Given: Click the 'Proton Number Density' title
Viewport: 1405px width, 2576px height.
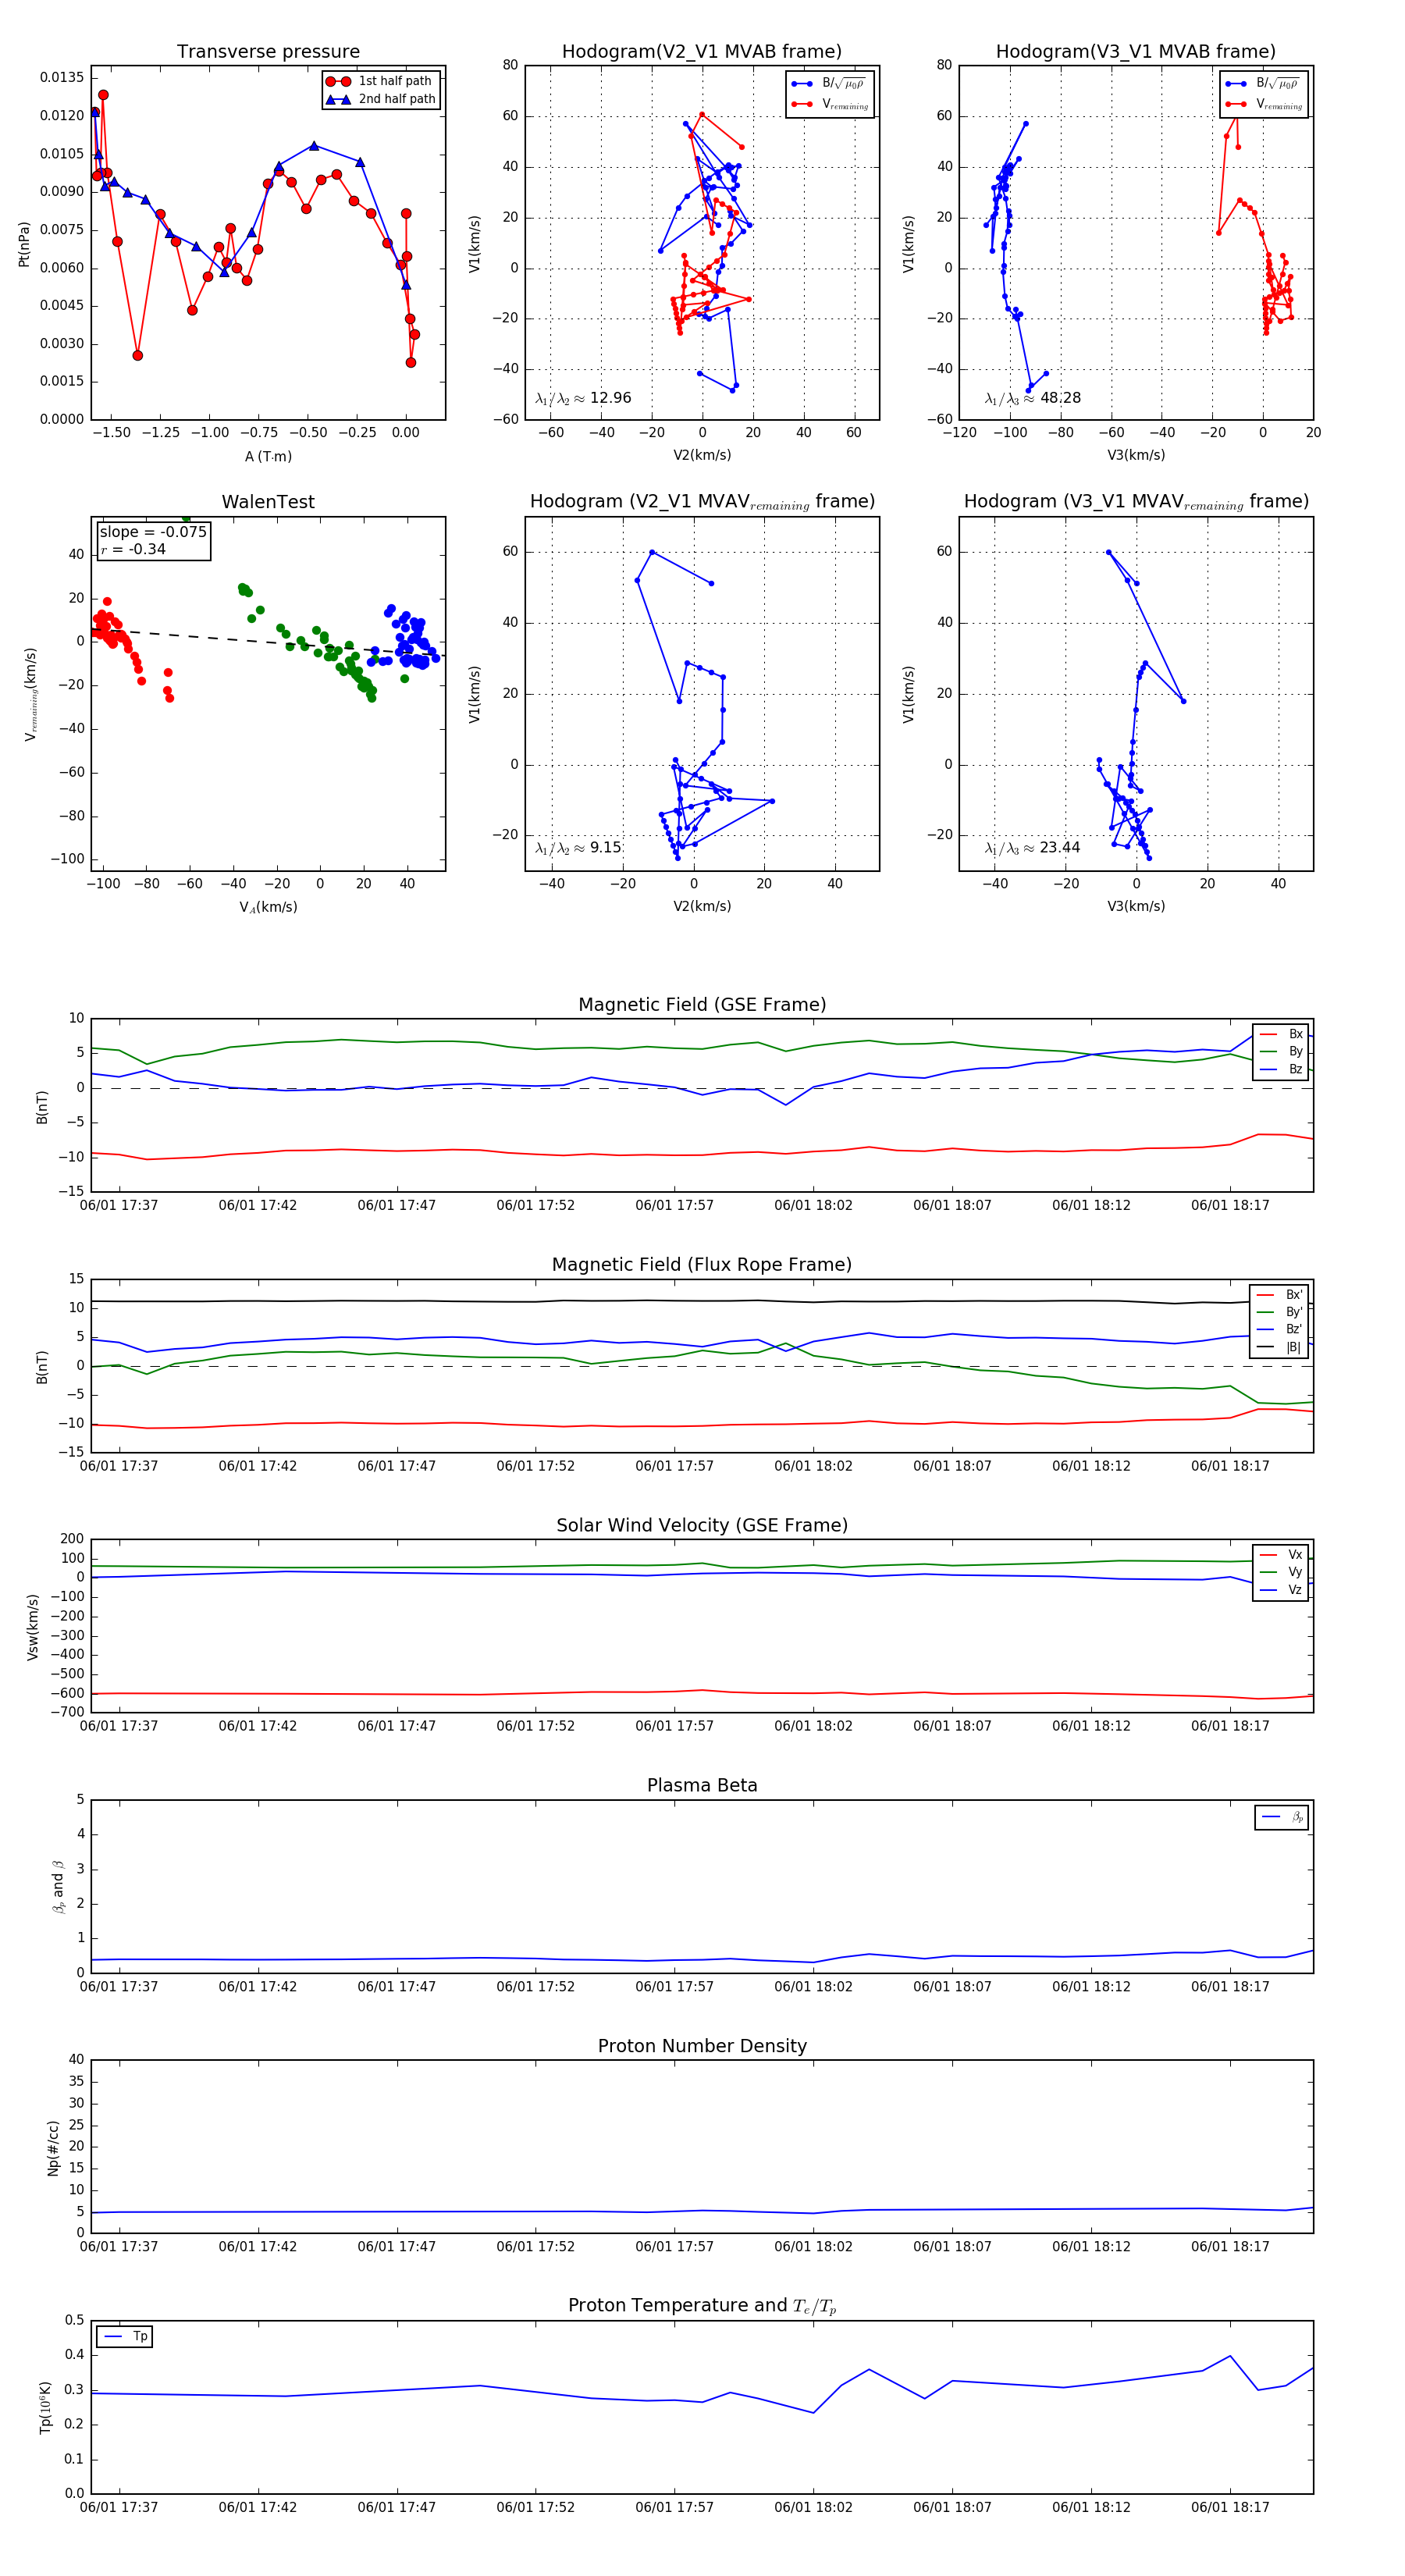Looking at the screenshot, I should 702,2046.
